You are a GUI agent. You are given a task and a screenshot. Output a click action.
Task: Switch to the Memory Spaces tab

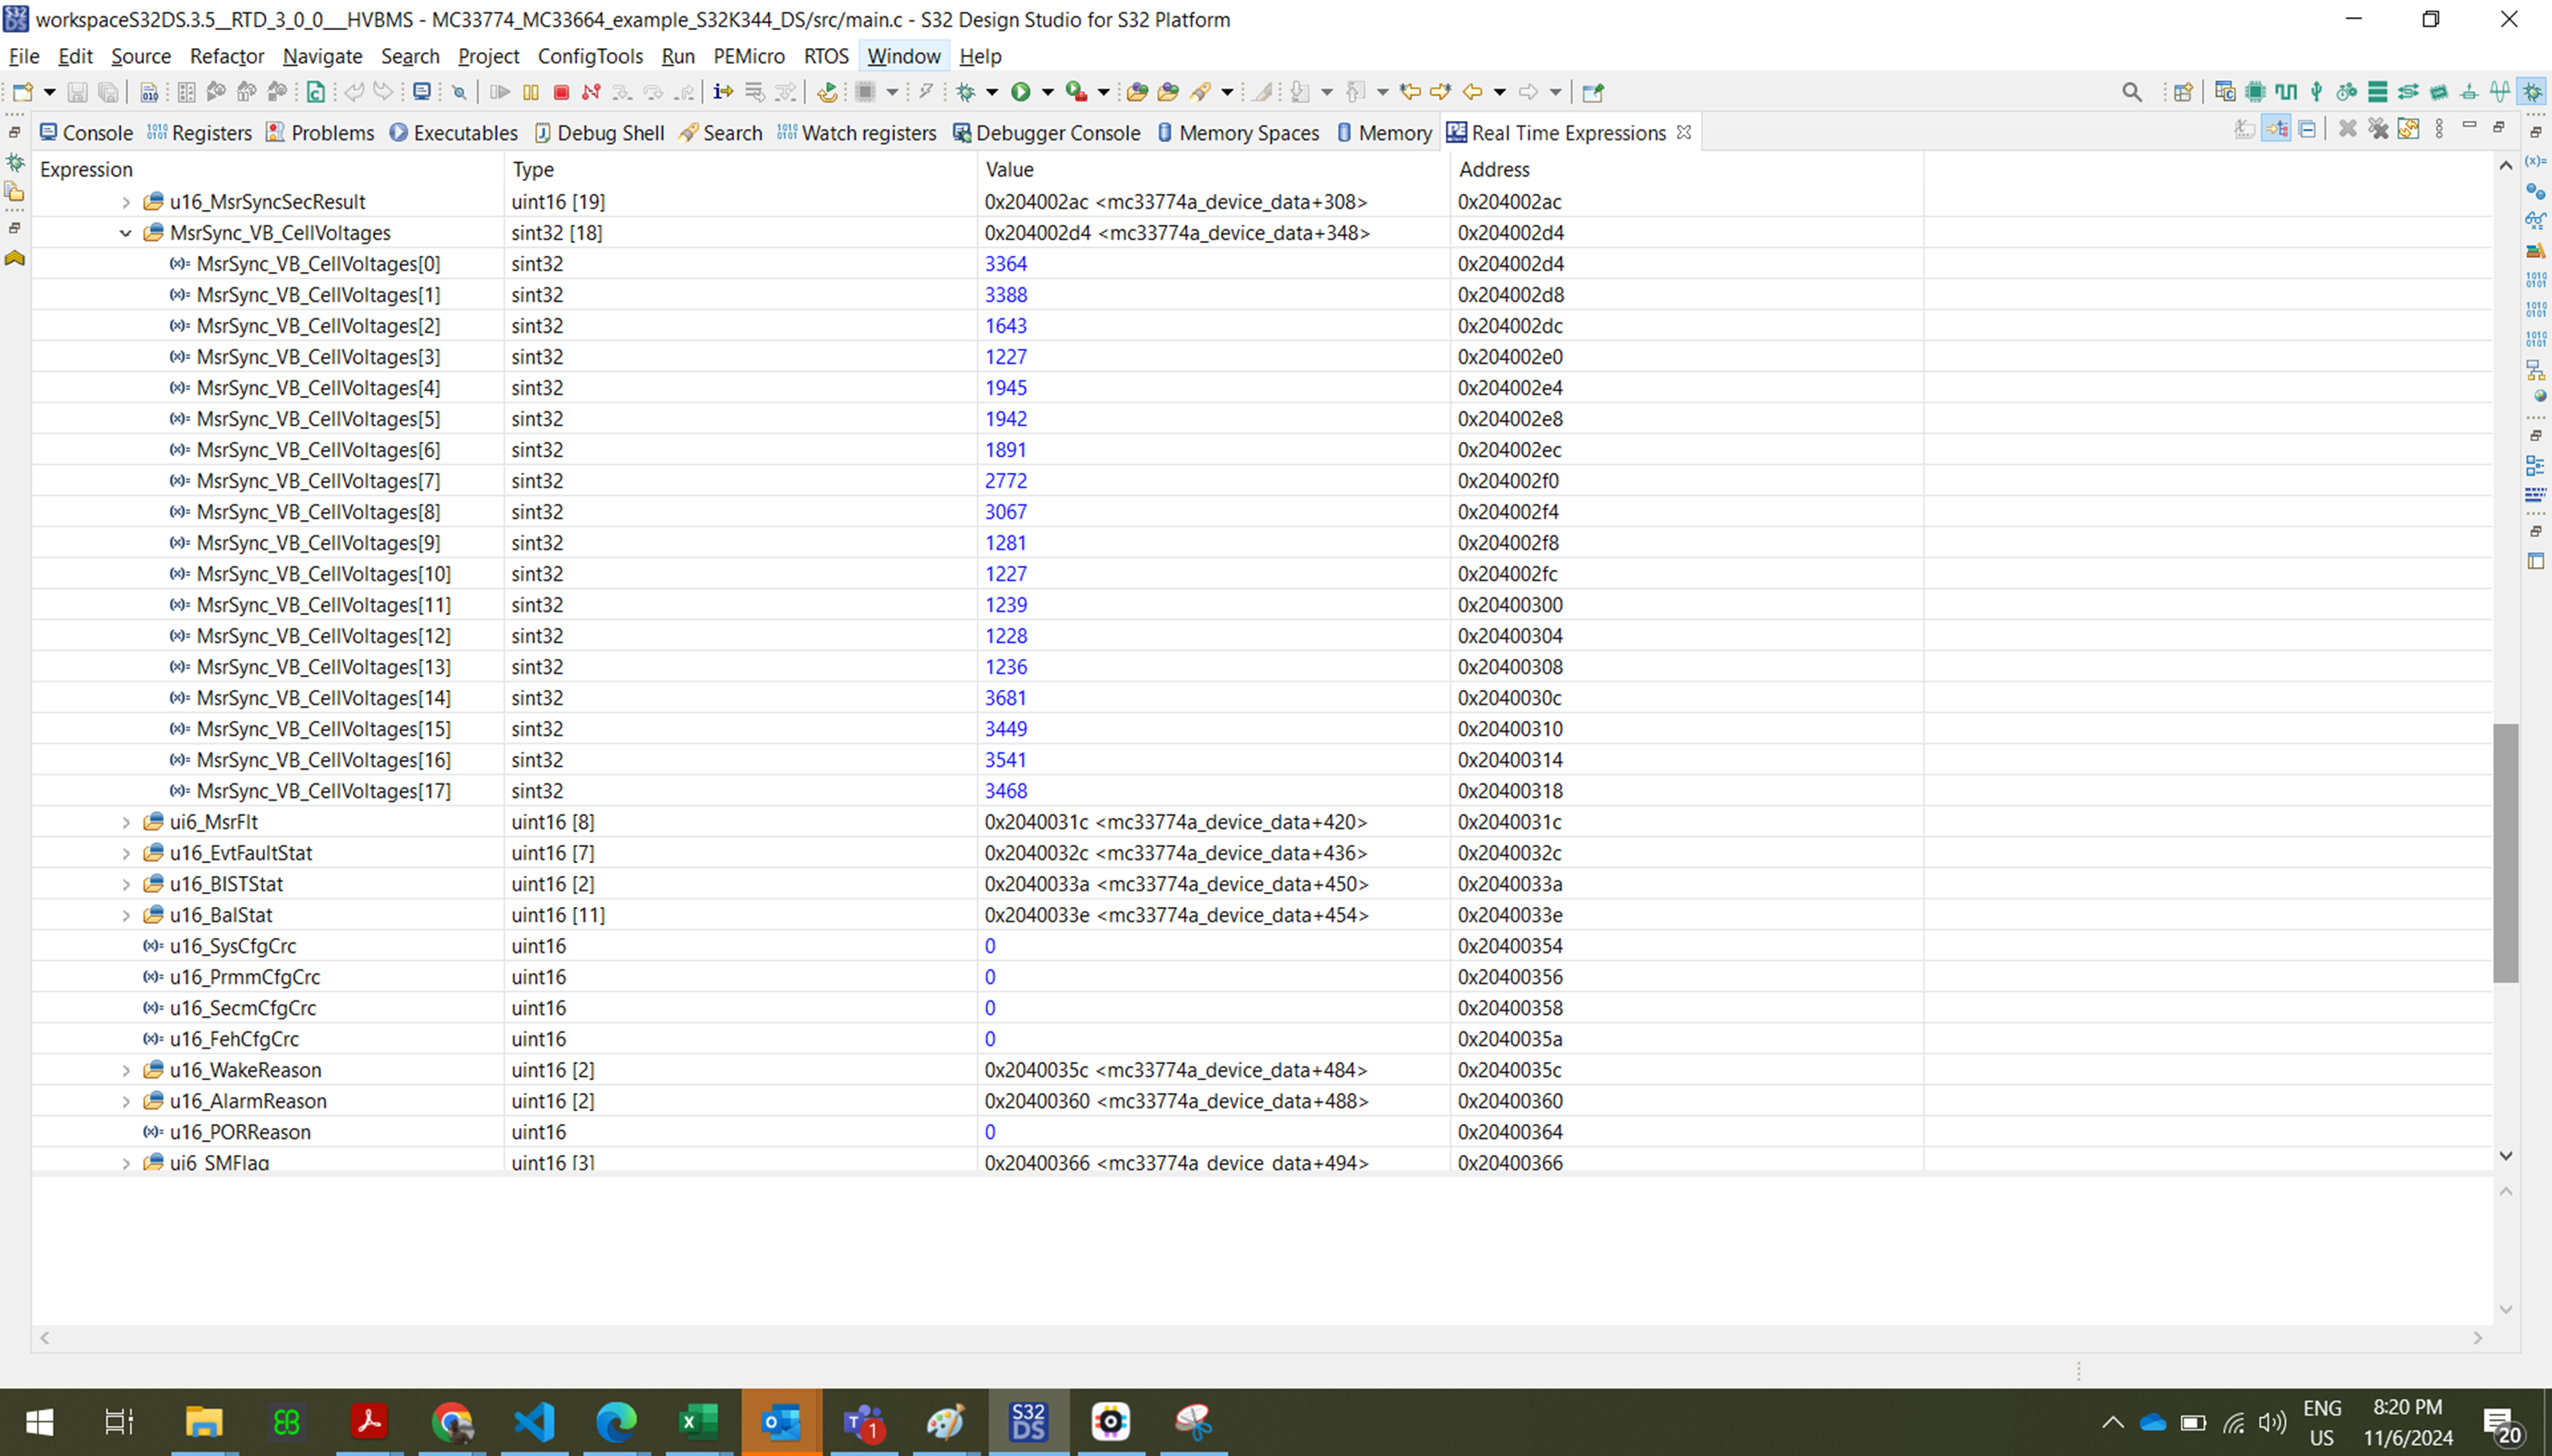coord(1248,132)
